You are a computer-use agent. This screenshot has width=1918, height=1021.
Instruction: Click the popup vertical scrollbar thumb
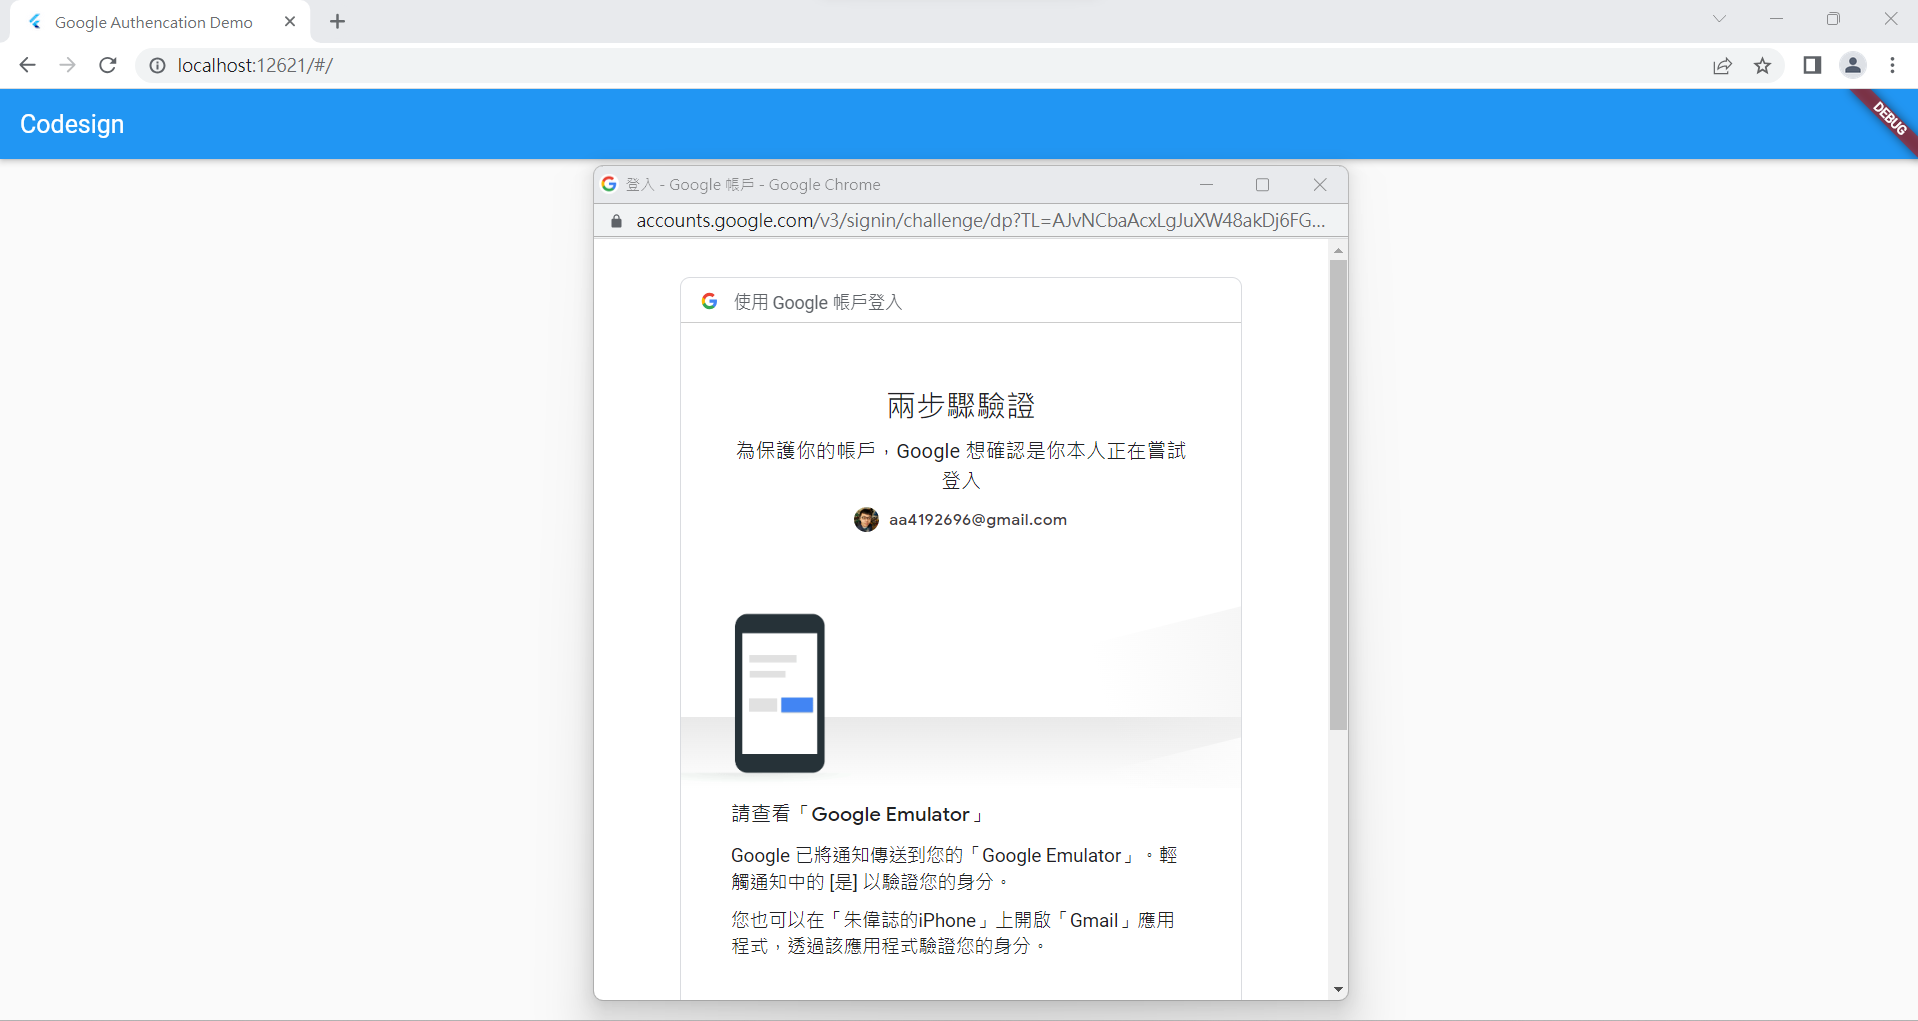[x=1338, y=495]
